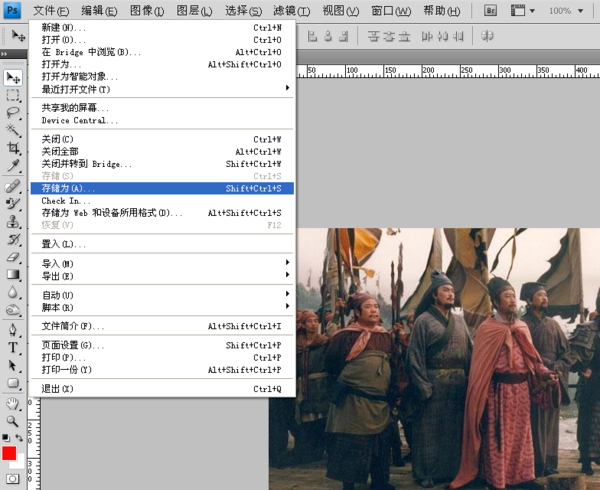Expand the 导出 submenu
Viewport: 600px width, 490px height.
coord(162,276)
